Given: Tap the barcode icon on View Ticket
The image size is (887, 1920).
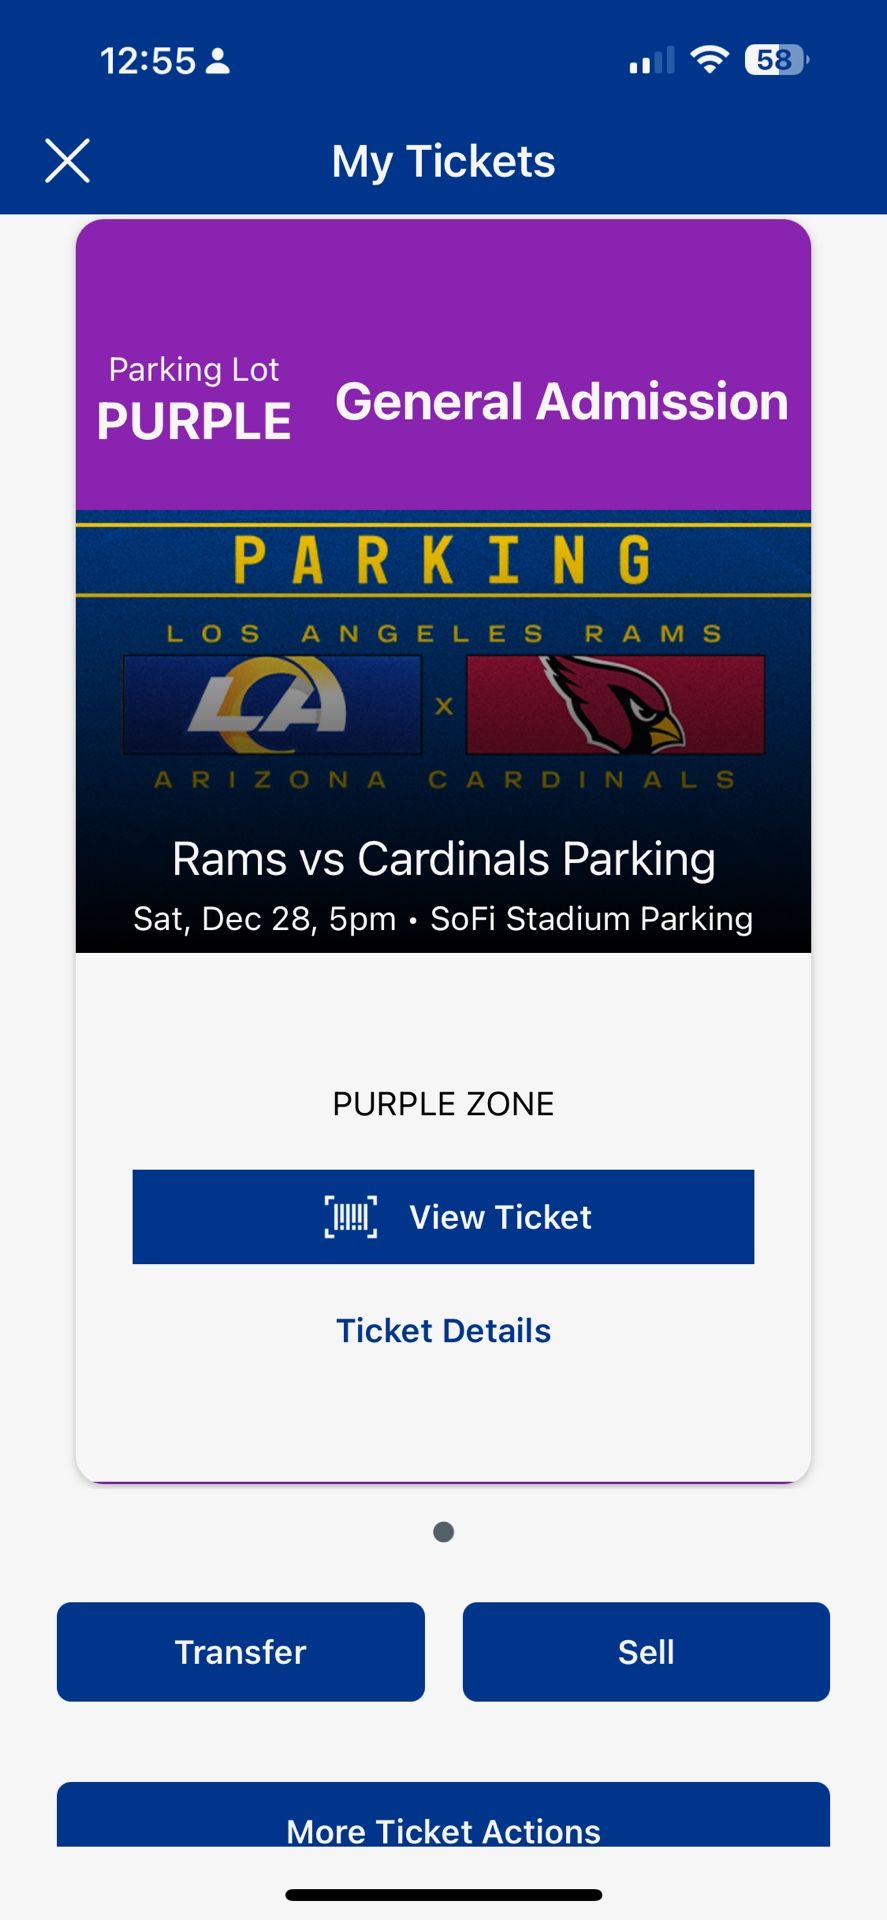Looking at the screenshot, I should click(351, 1217).
